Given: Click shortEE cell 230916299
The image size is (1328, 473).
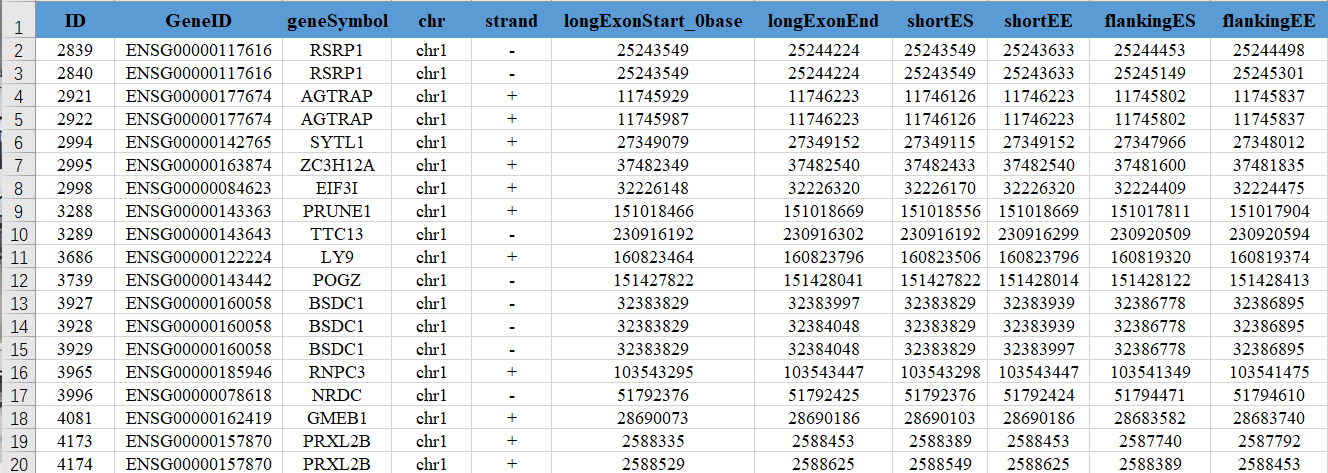Looking at the screenshot, I should click(x=1038, y=234).
